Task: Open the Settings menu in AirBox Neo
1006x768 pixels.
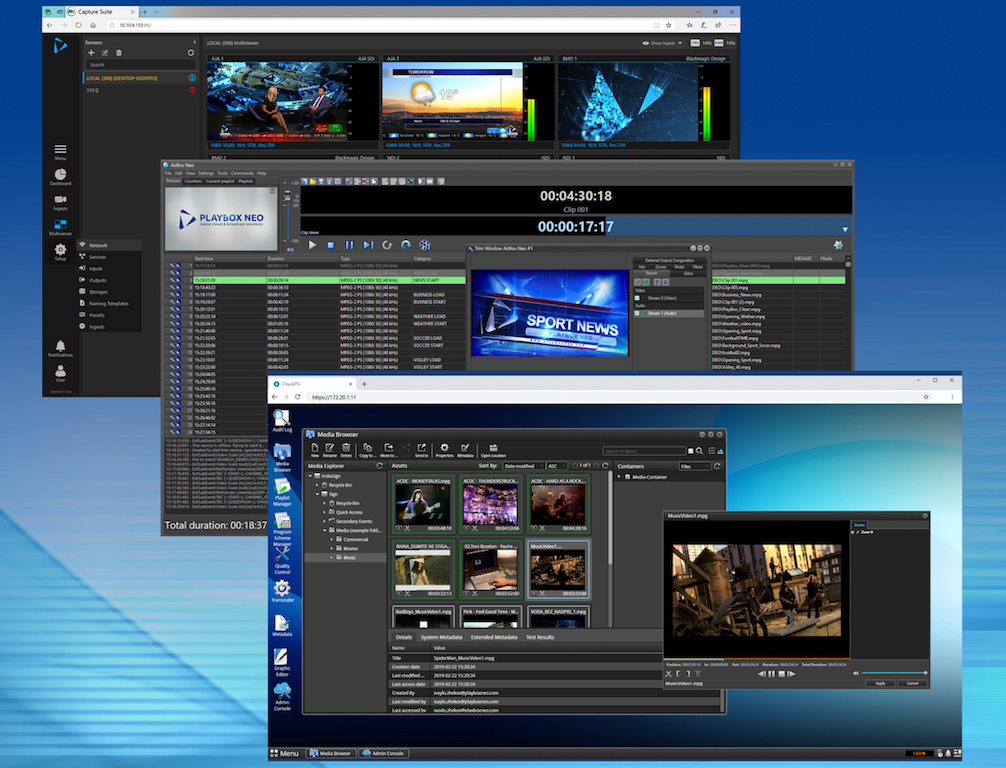Action: (205, 173)
